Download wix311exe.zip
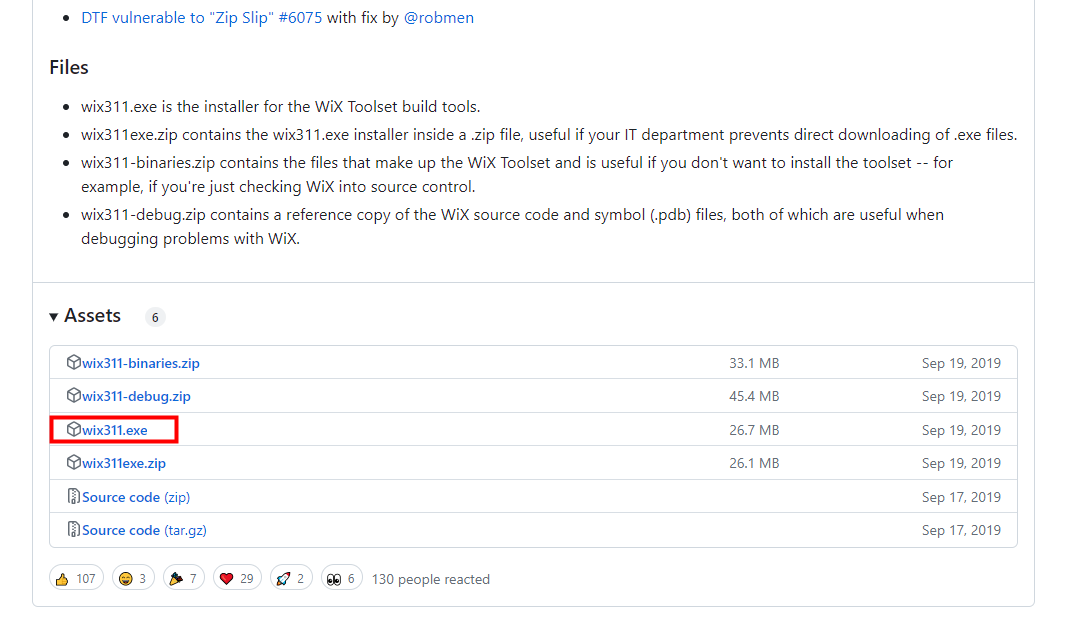 [124, 464]
